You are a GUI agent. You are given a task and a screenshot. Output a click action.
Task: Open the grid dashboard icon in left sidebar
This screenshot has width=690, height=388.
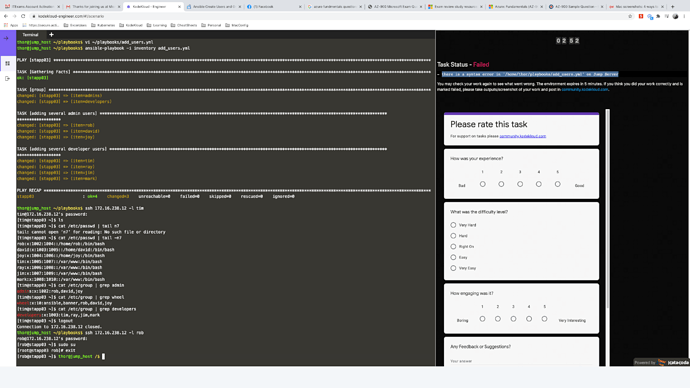(x=7, y=63)
